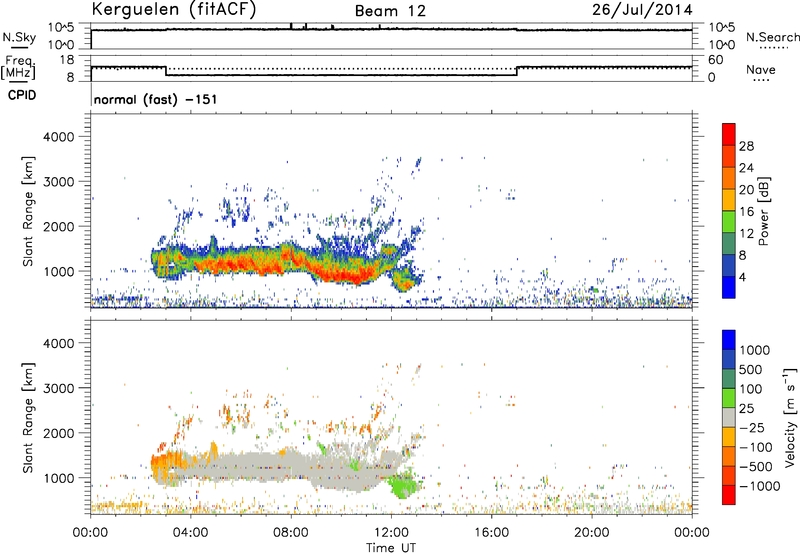Click the '24' label on the Power color bar
This screenshot has height=554, width=800.
746,168
